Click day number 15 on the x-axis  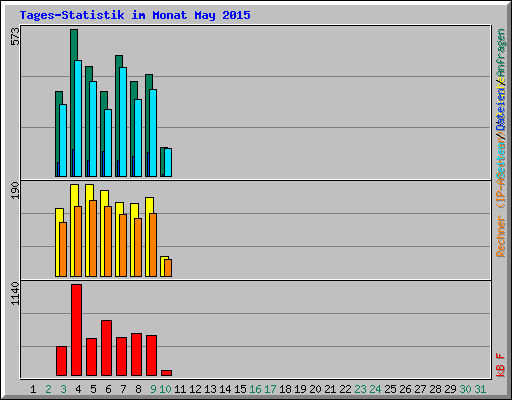point(240,389)
